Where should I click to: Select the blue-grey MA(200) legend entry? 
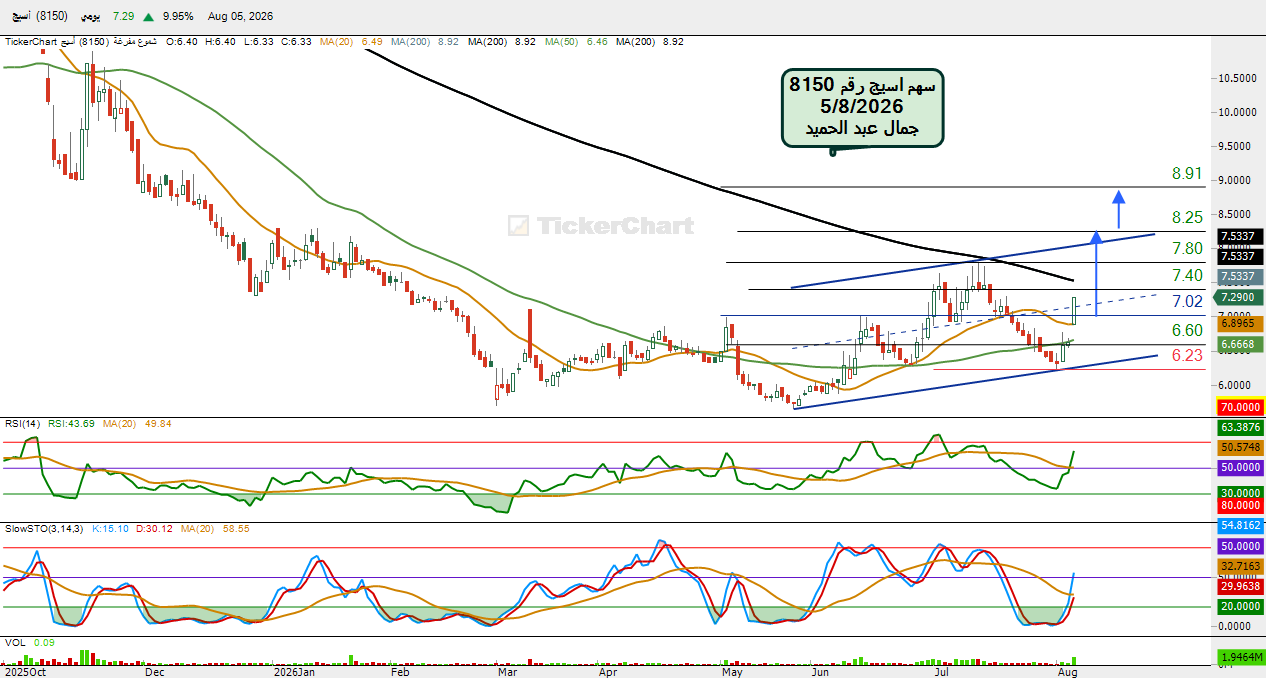(426, 42)
